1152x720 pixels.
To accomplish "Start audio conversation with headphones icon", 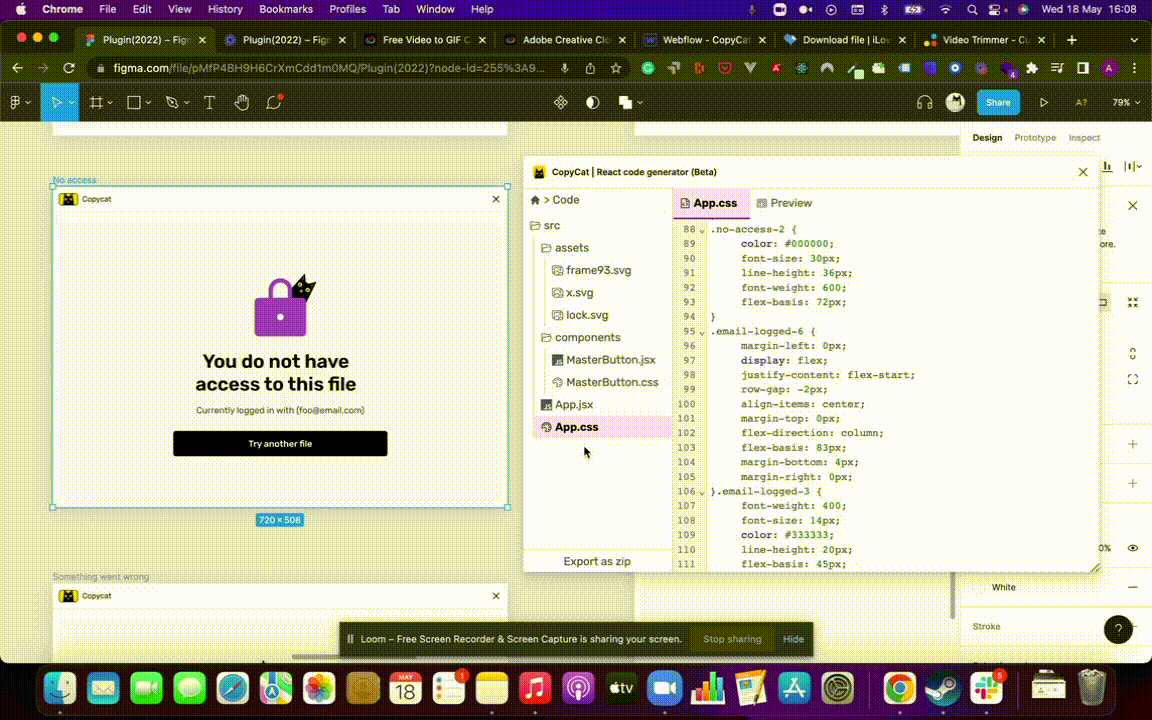I will point(924,103).
